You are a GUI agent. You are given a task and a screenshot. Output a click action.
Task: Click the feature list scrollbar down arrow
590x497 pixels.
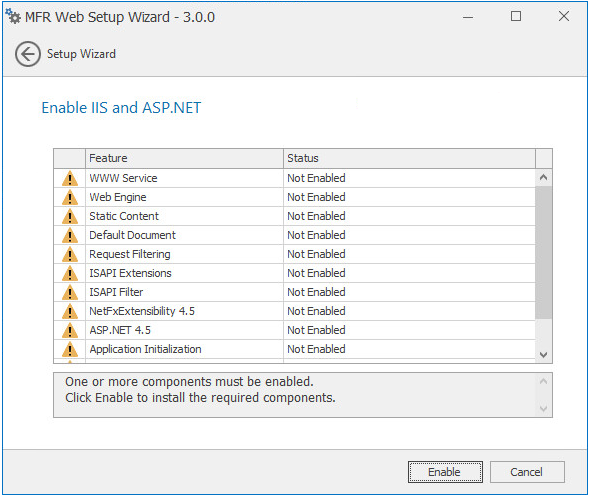[x=543, y=354]
